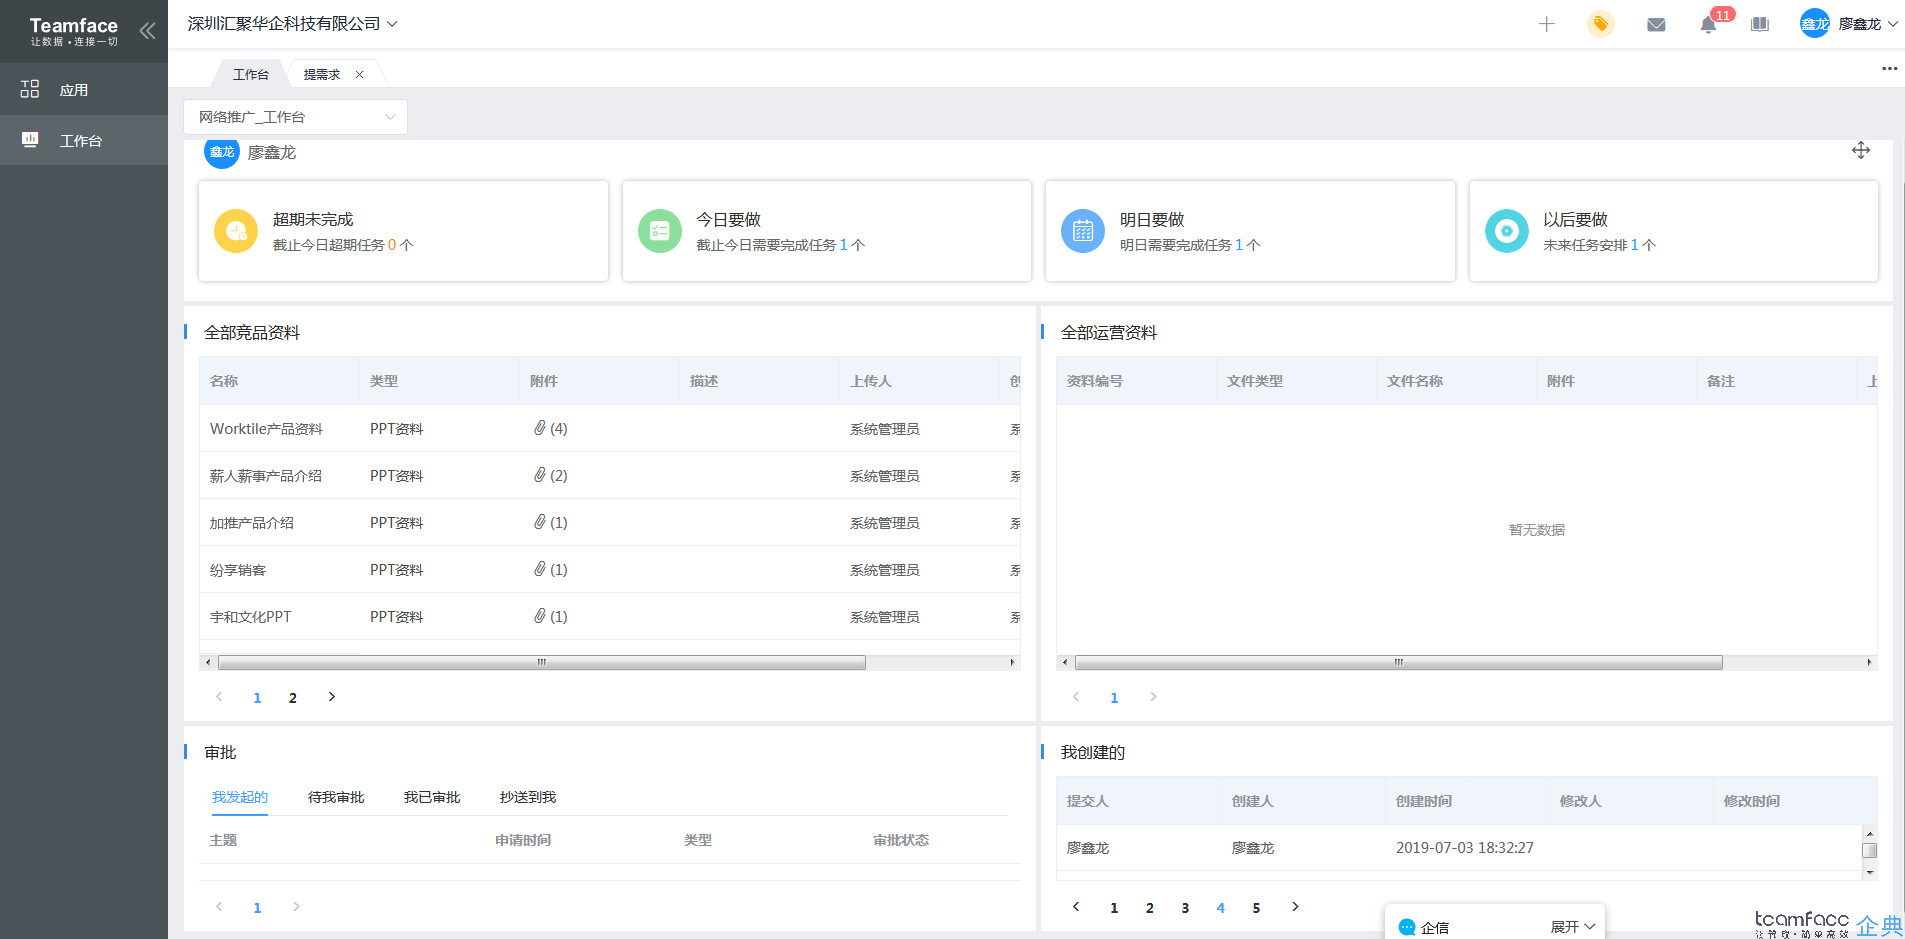Open the three-dots more menu

click(1889, 69)
